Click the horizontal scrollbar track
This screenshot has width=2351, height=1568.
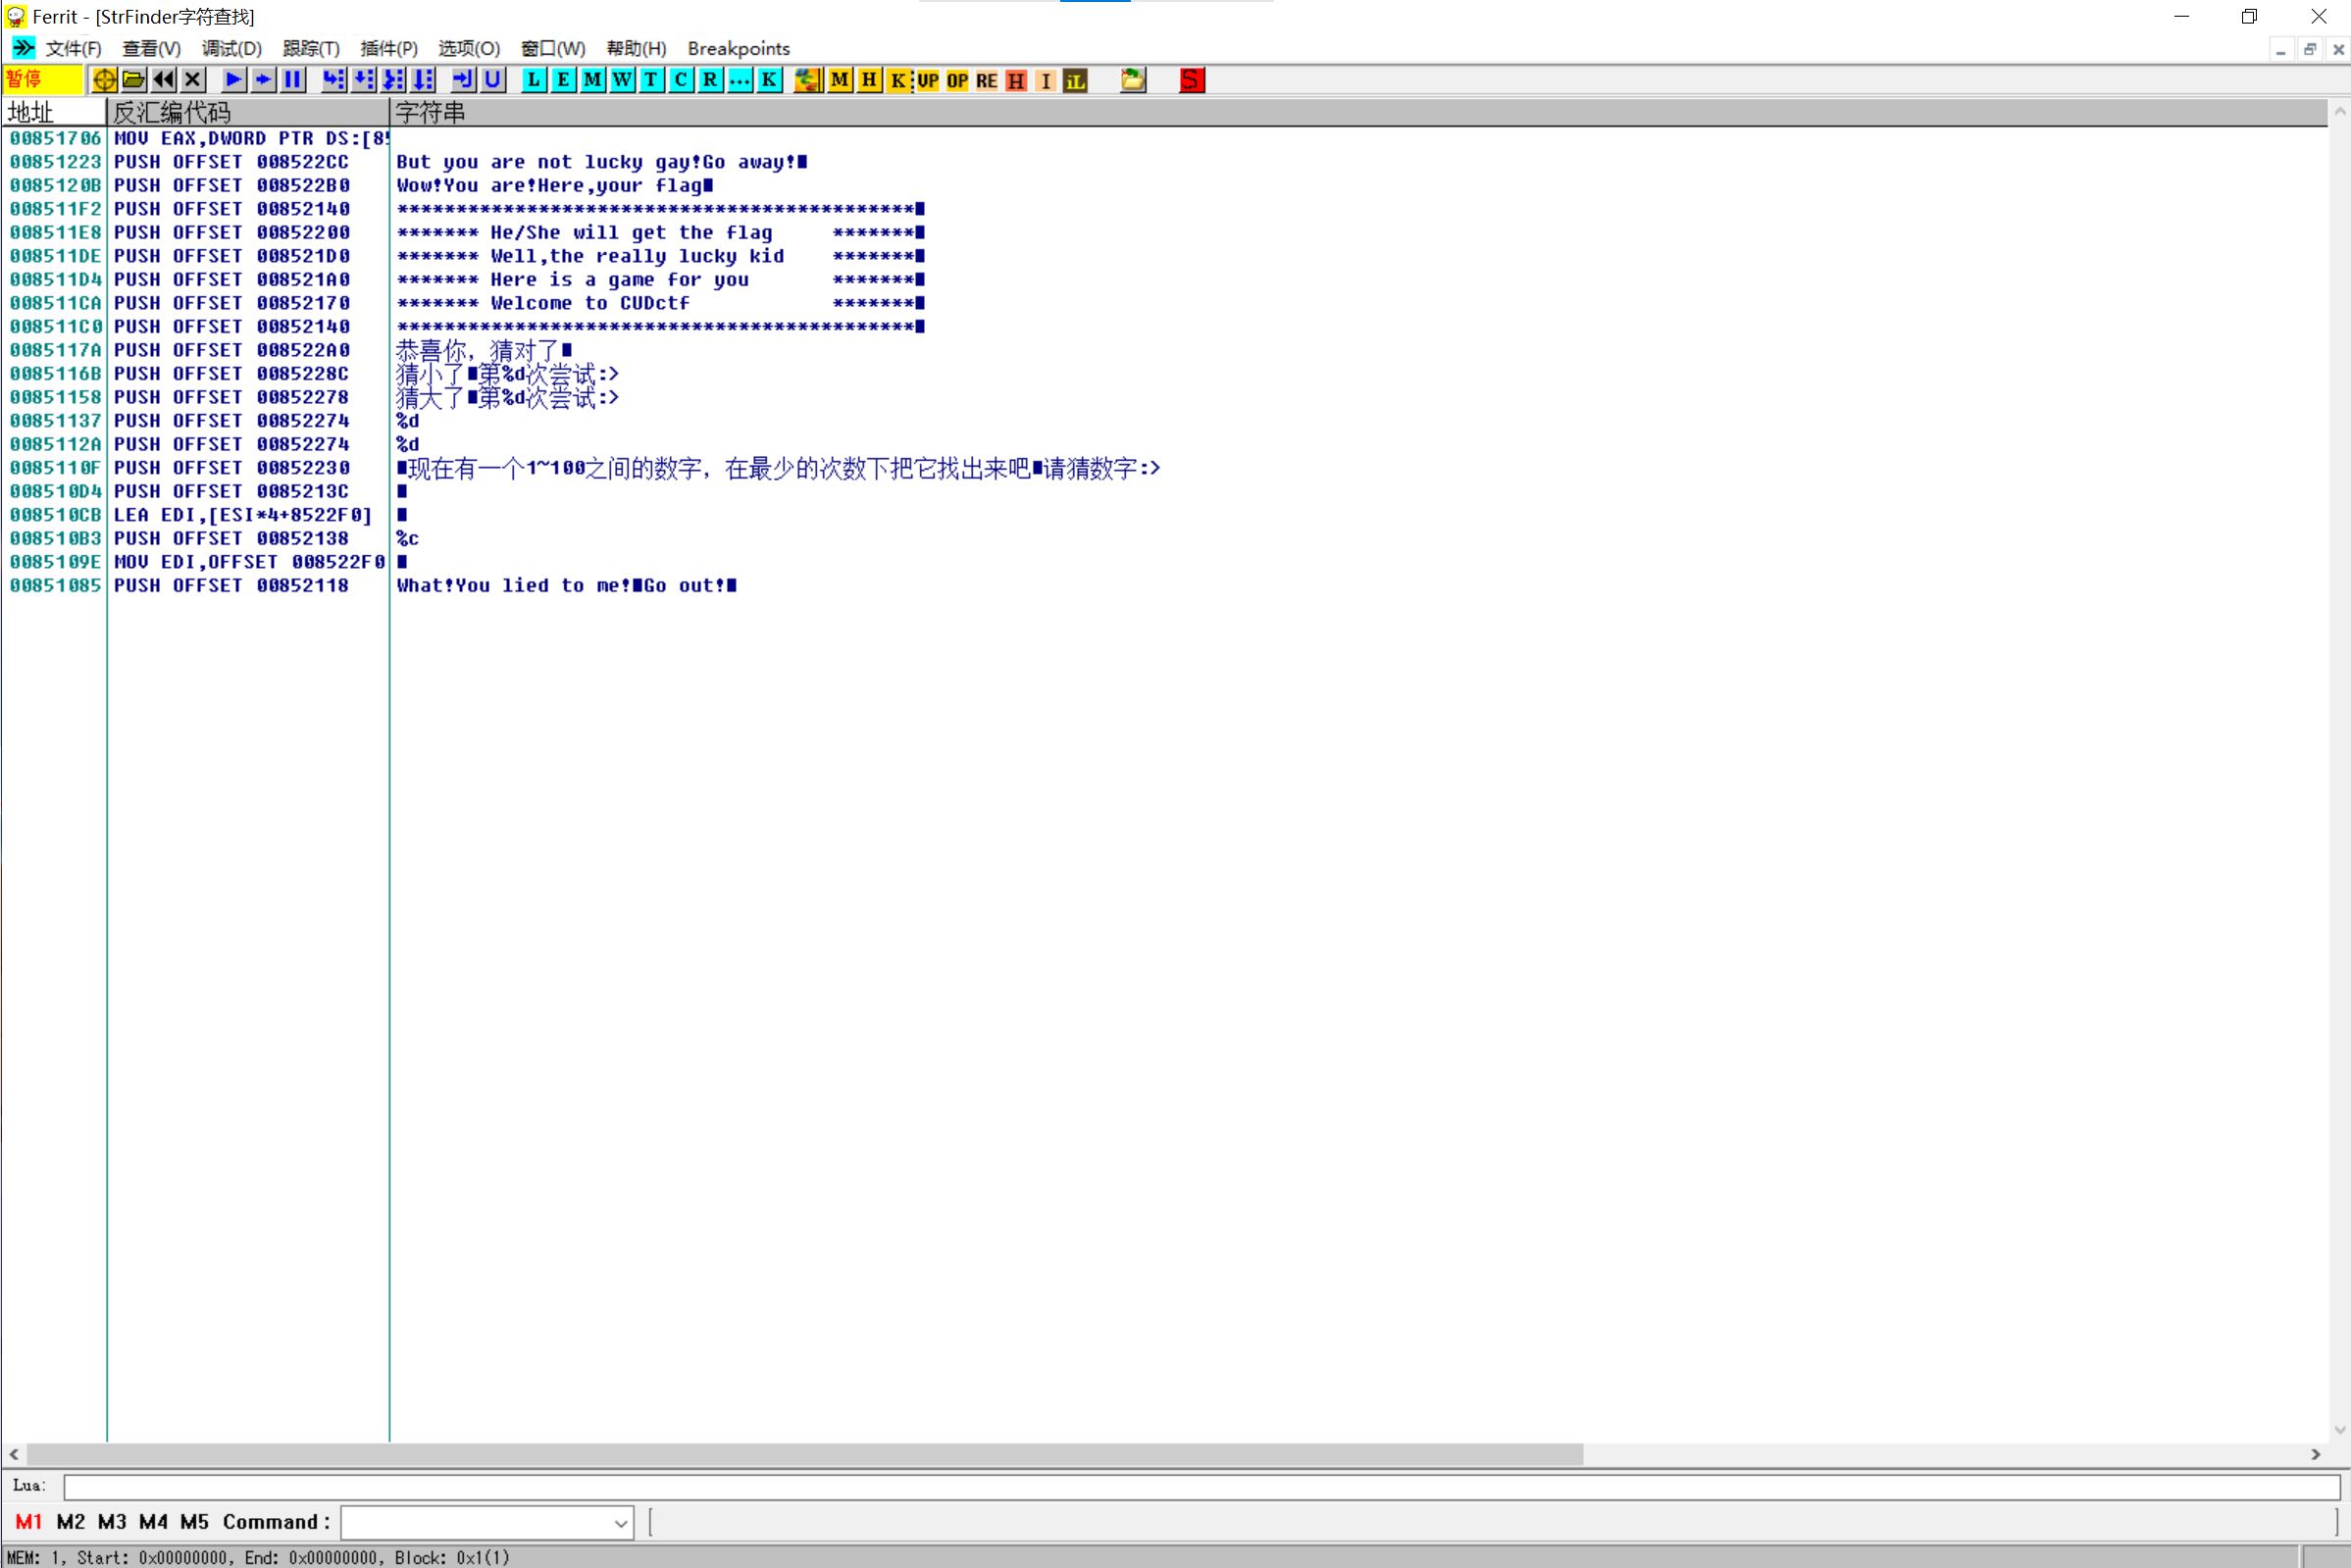(x=1950, y=1453)
